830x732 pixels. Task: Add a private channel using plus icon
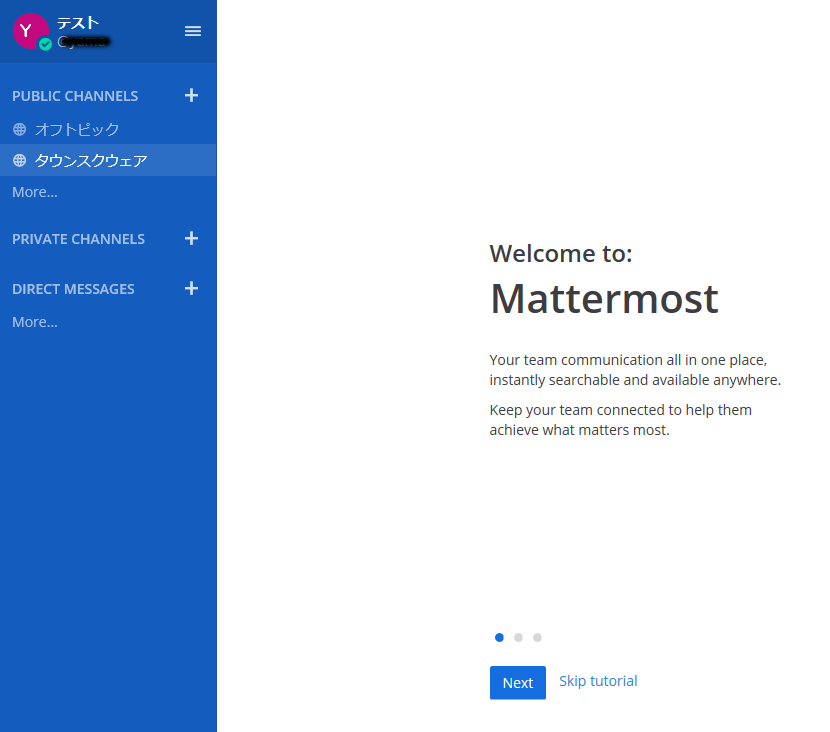point(192,239)
